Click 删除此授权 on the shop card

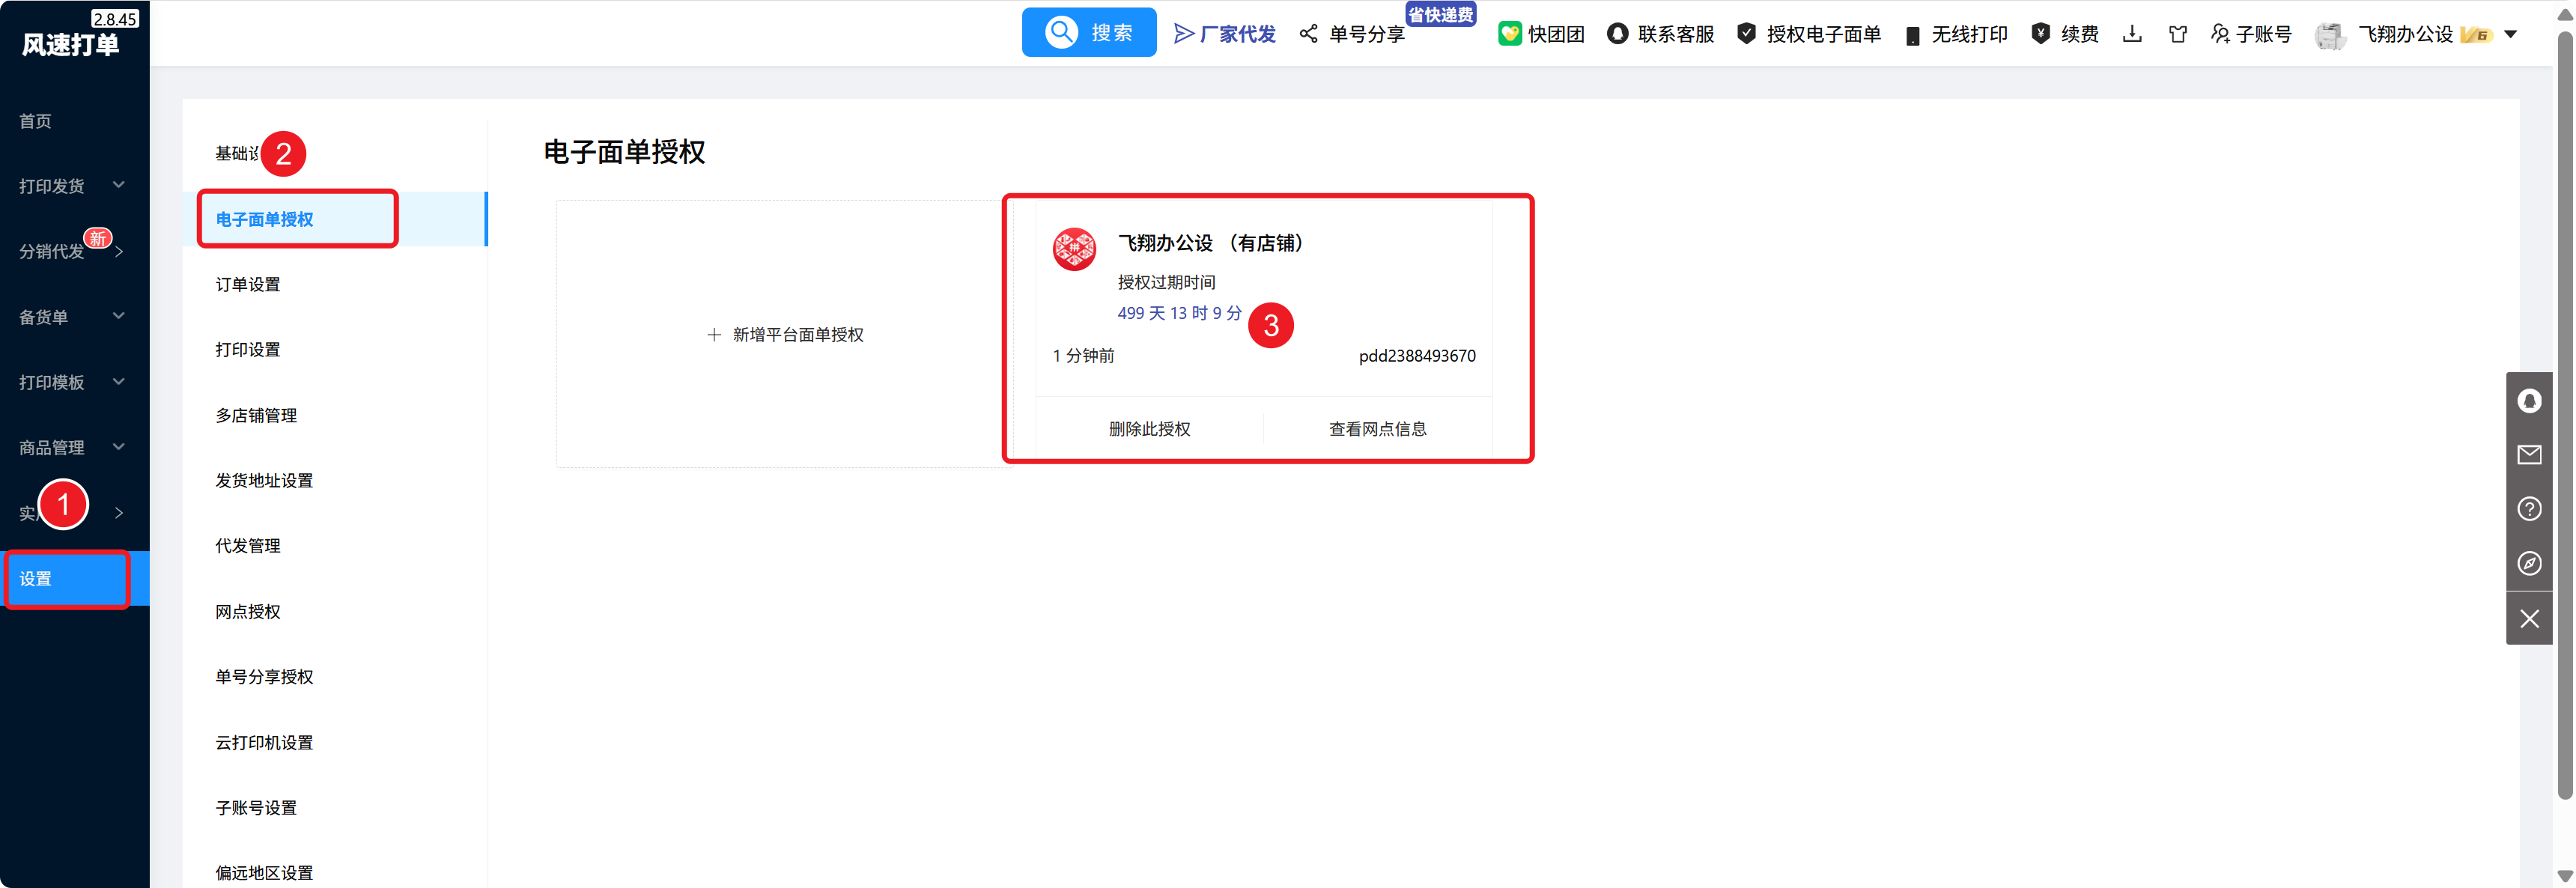click(1149, 429)
